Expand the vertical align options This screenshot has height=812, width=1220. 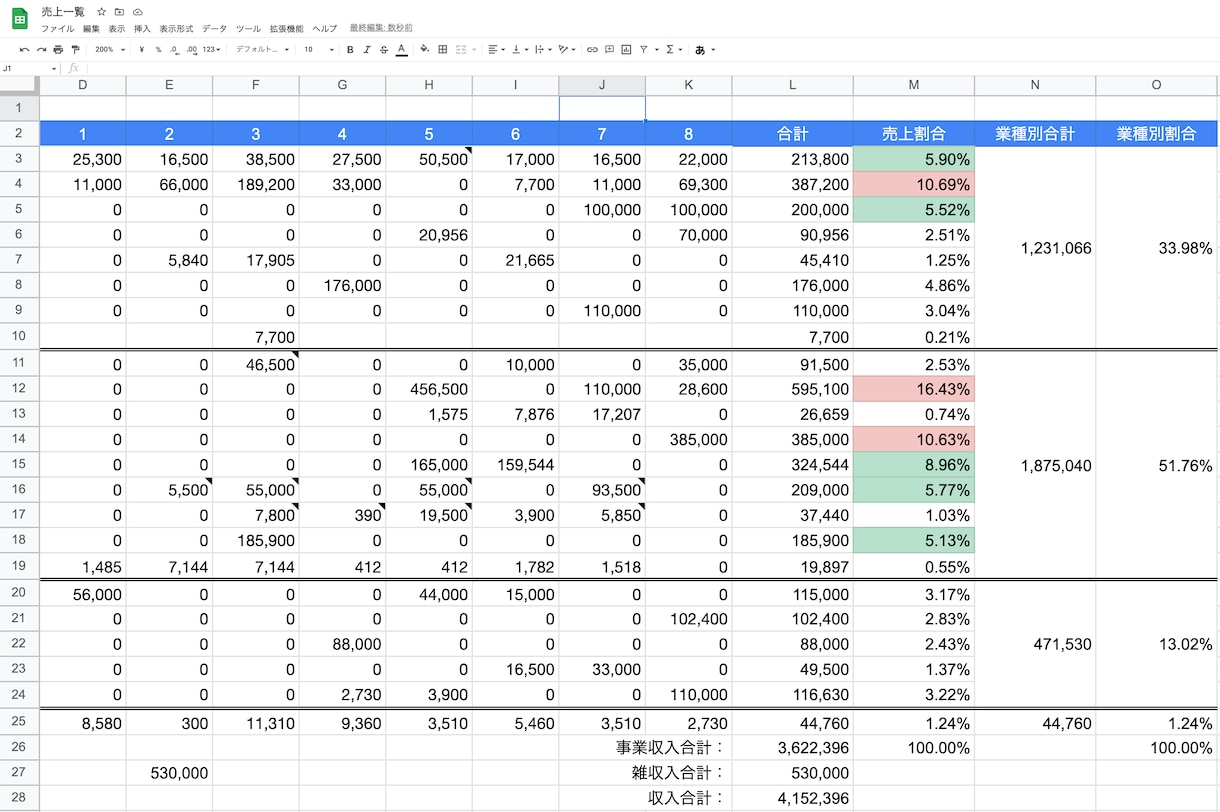[x=520, y=49]
